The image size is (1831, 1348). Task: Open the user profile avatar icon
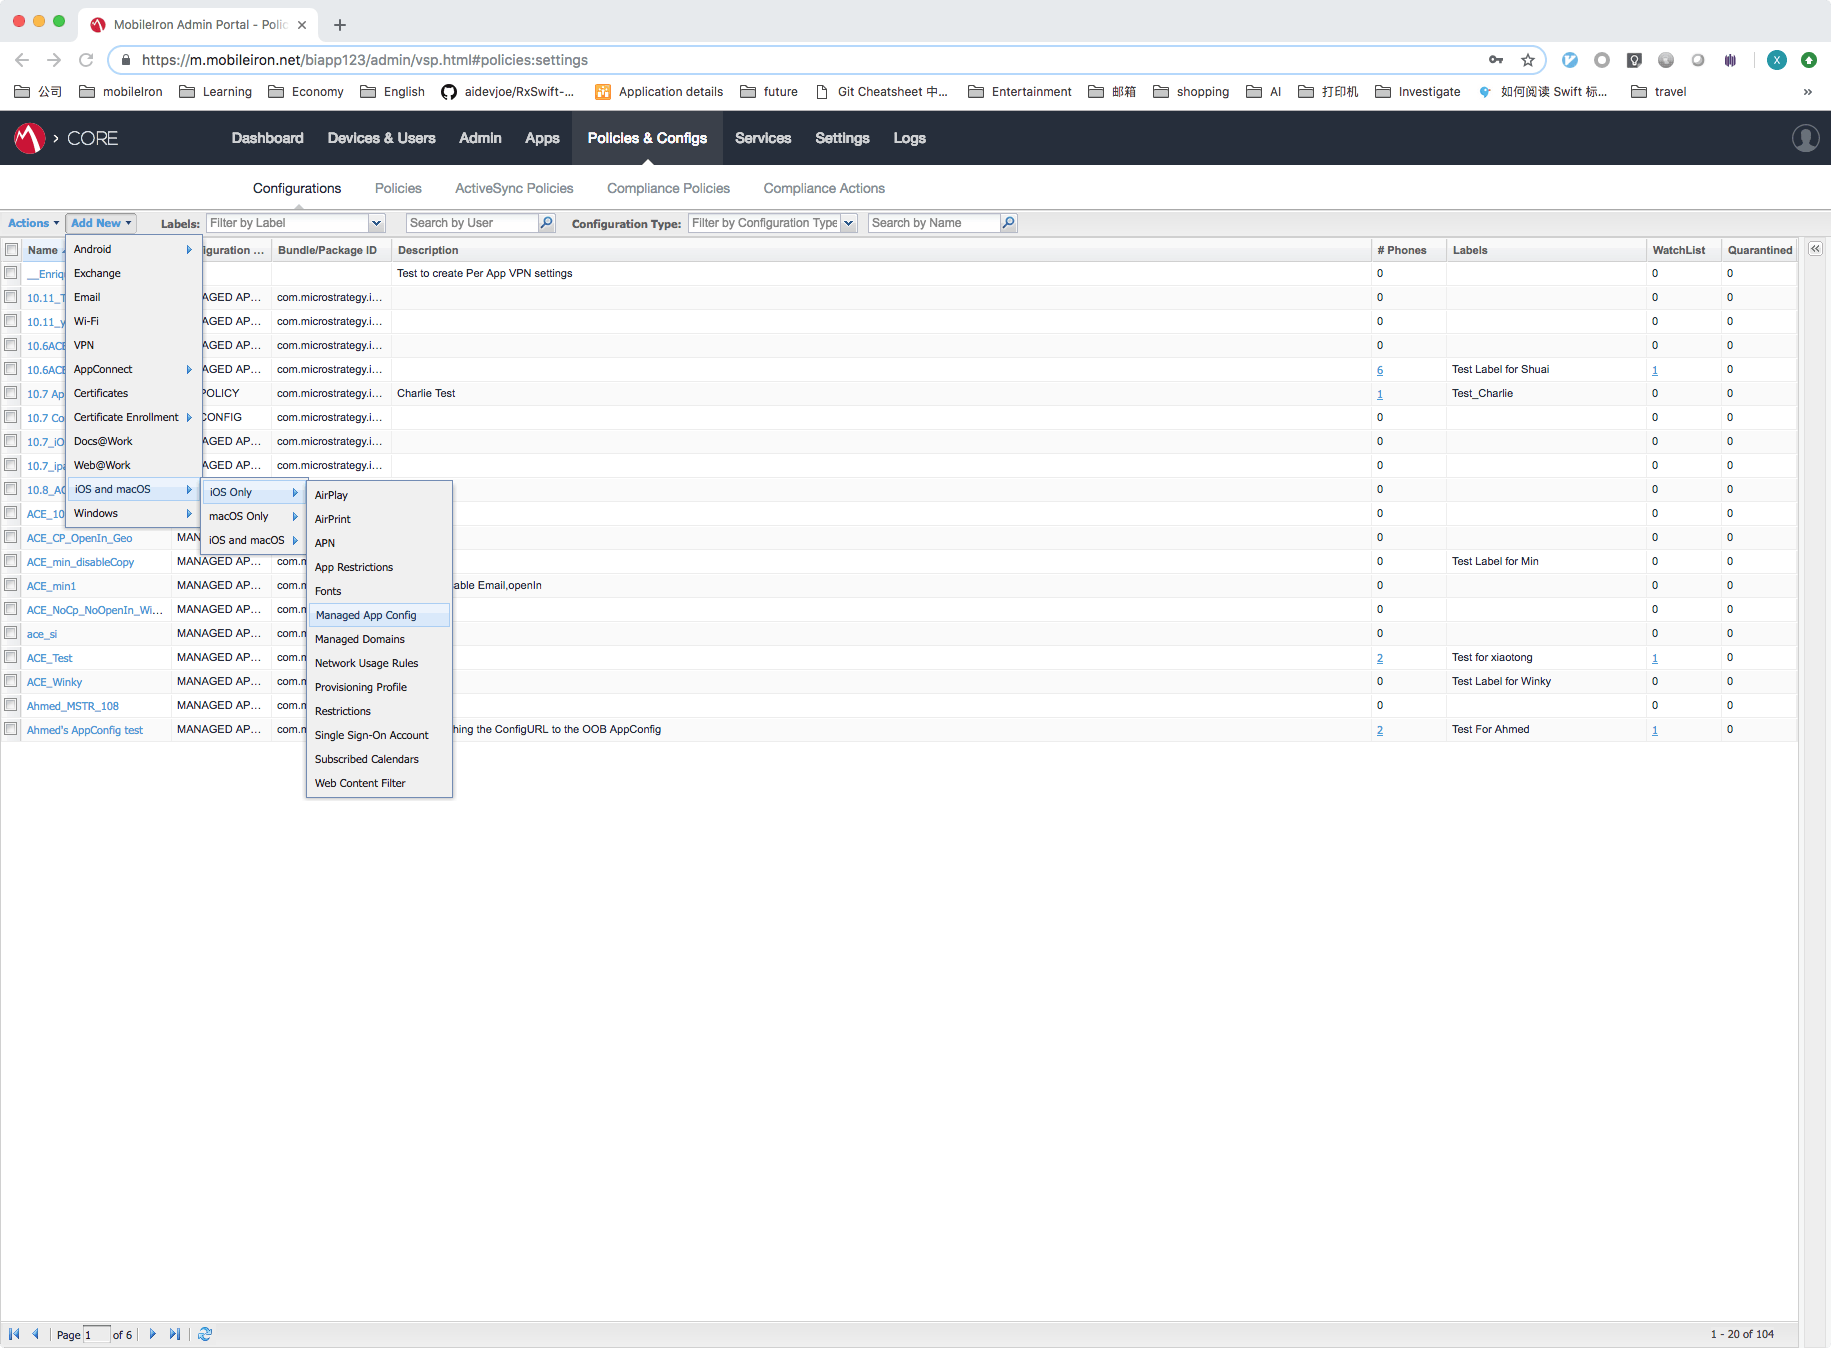pyautogui.click(x=1806, y=138)
